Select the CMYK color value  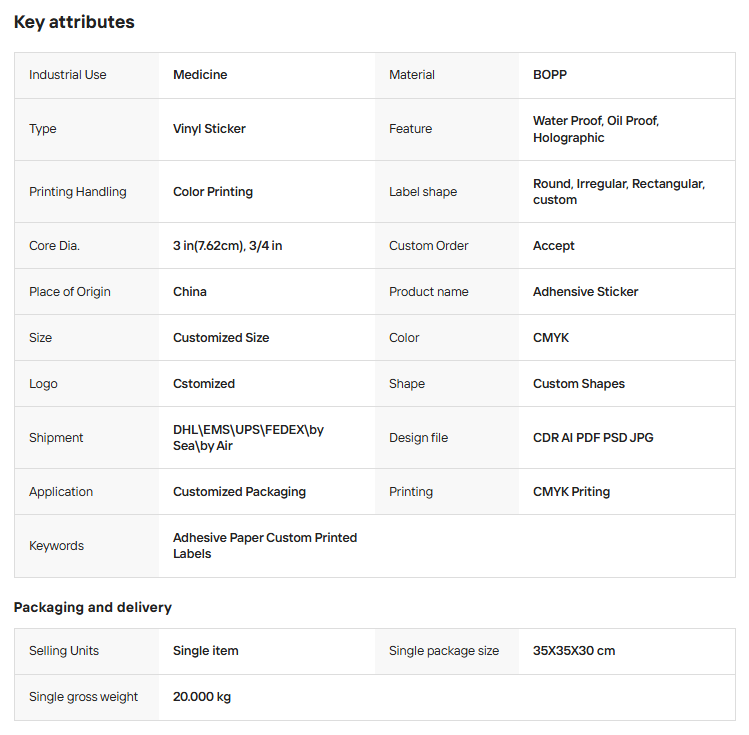pos(551,338)
